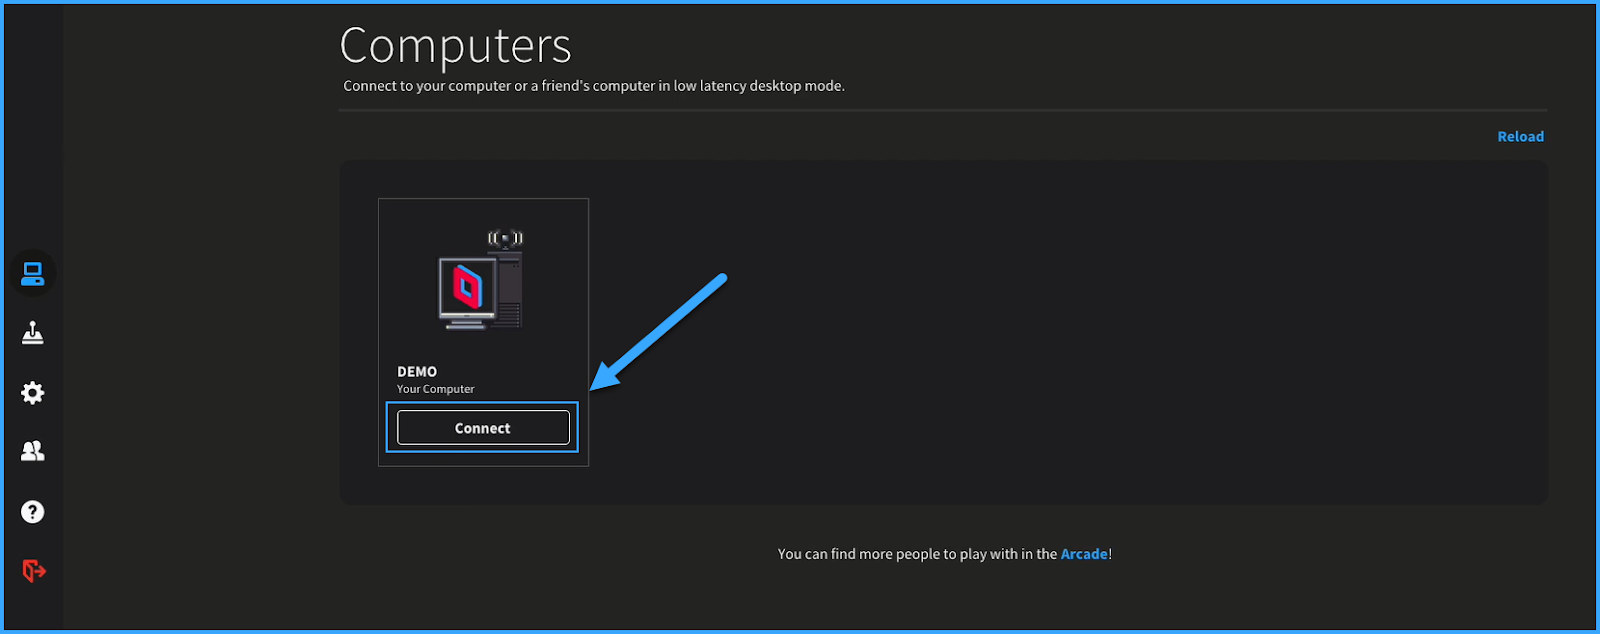Image resolution: width=1600 pixels, height=634 pixels.
Task: Open the Arcade joystick icon in sidebar
Action: [x=33, y=333]
